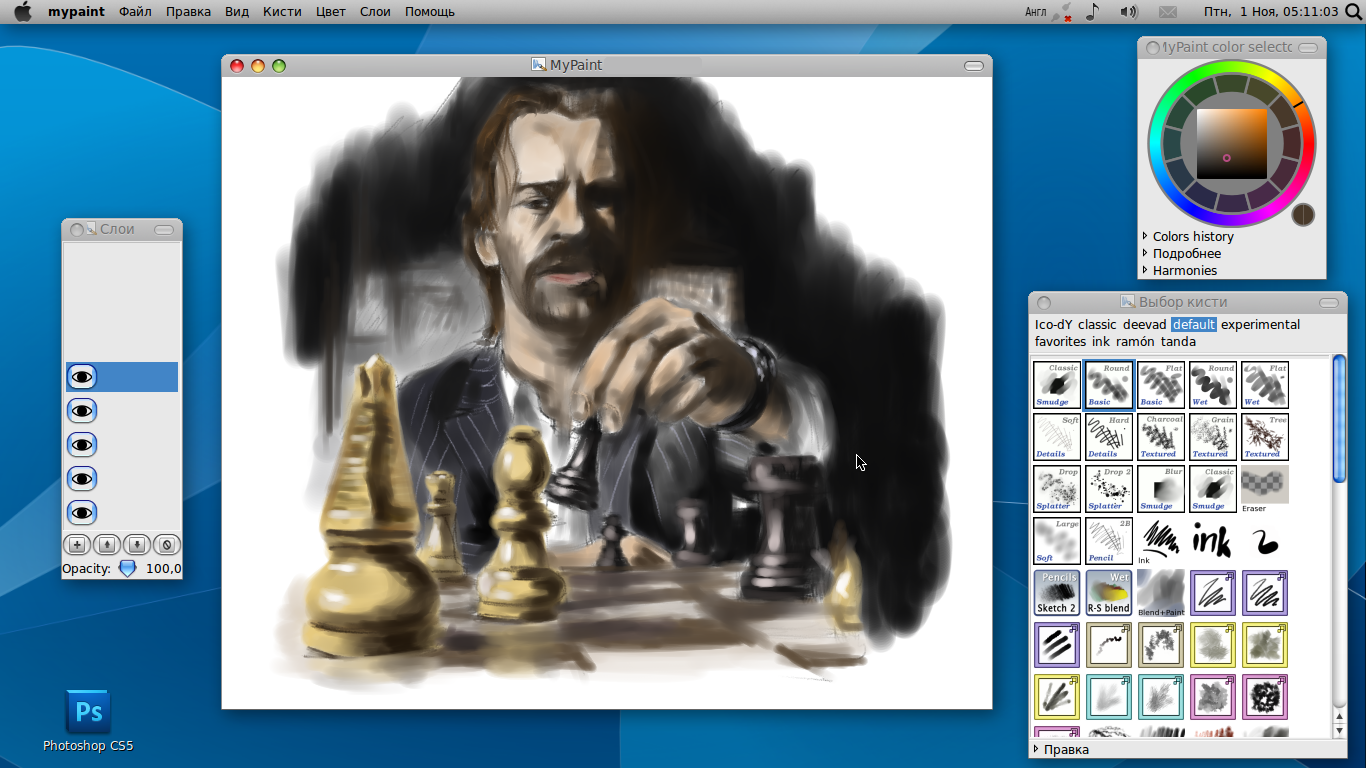Move layer up in Слои panel

[107, 545]
